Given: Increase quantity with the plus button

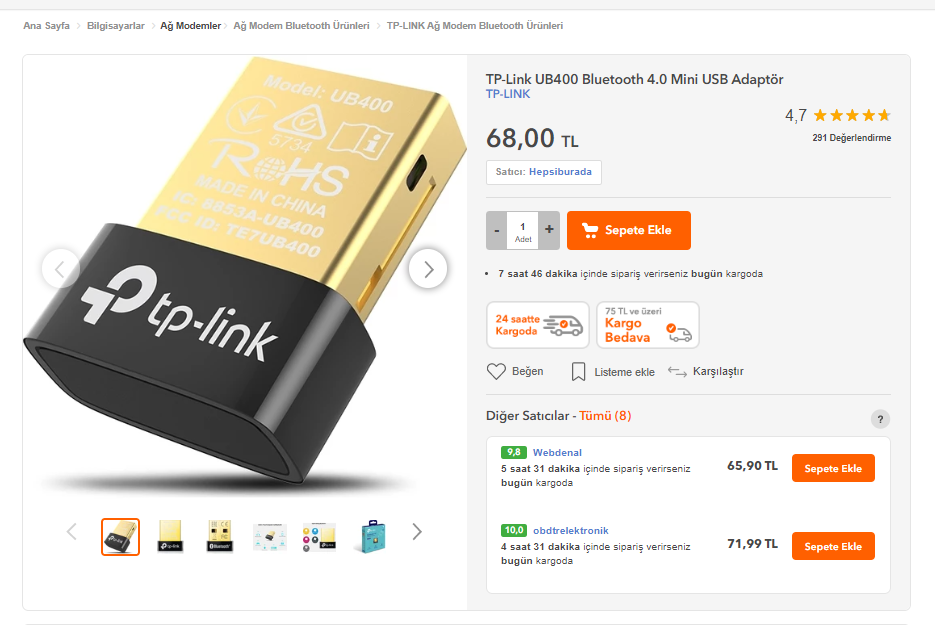Looking at the screenshot, I should (x=549, y=230).
